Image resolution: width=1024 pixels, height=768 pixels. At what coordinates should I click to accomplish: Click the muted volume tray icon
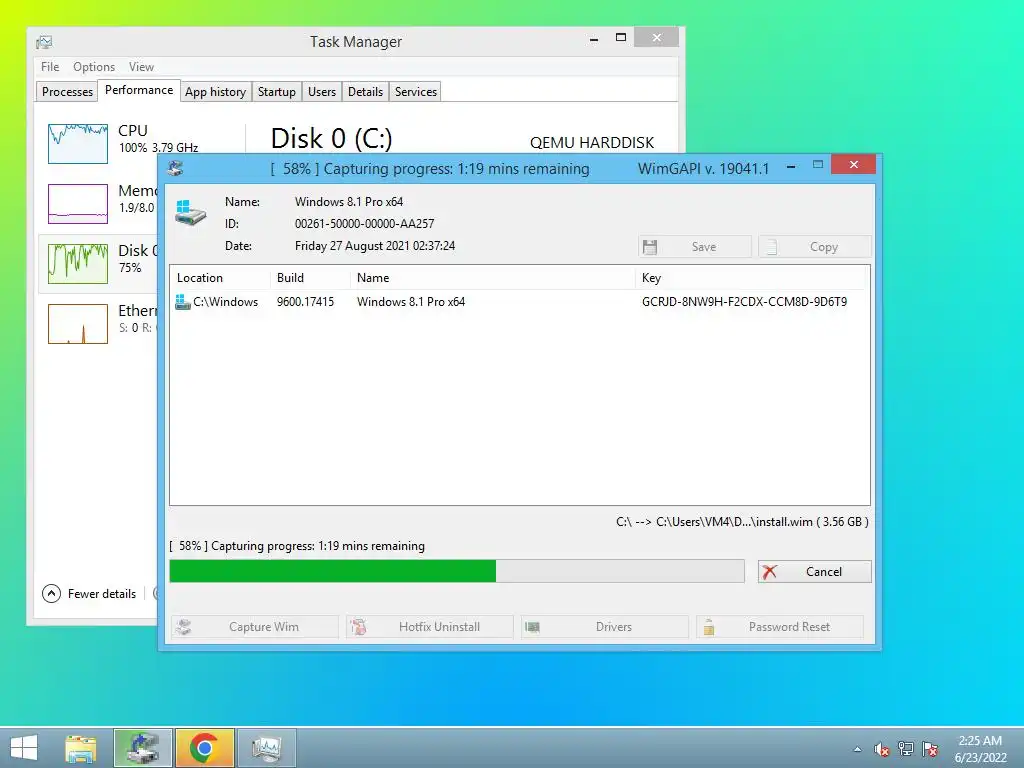tap(882, 749)
